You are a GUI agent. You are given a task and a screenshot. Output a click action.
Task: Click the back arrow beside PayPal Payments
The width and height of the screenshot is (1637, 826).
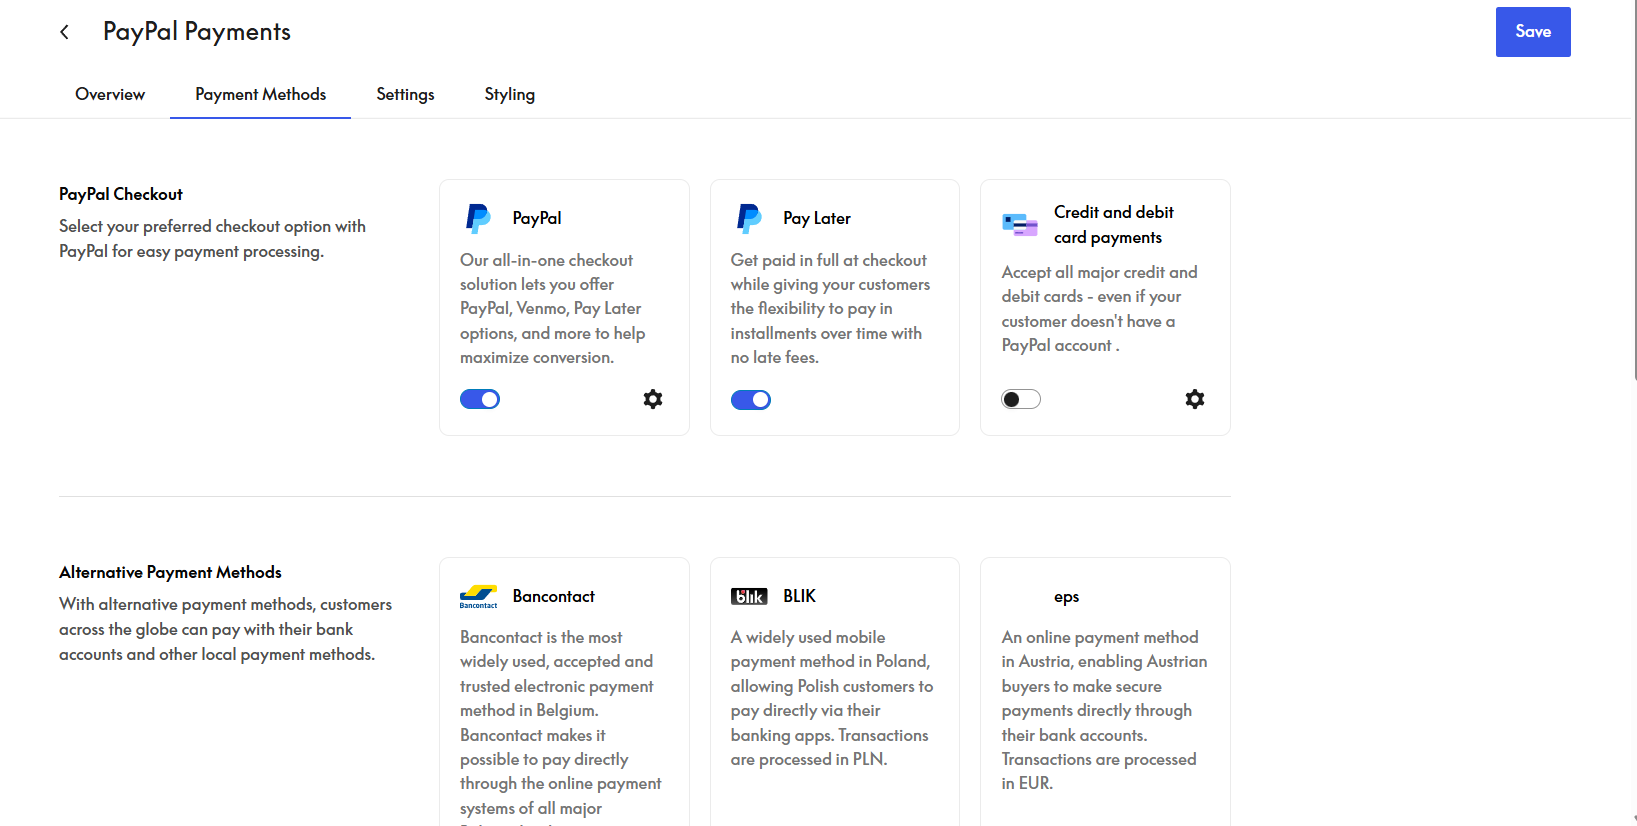65,32
